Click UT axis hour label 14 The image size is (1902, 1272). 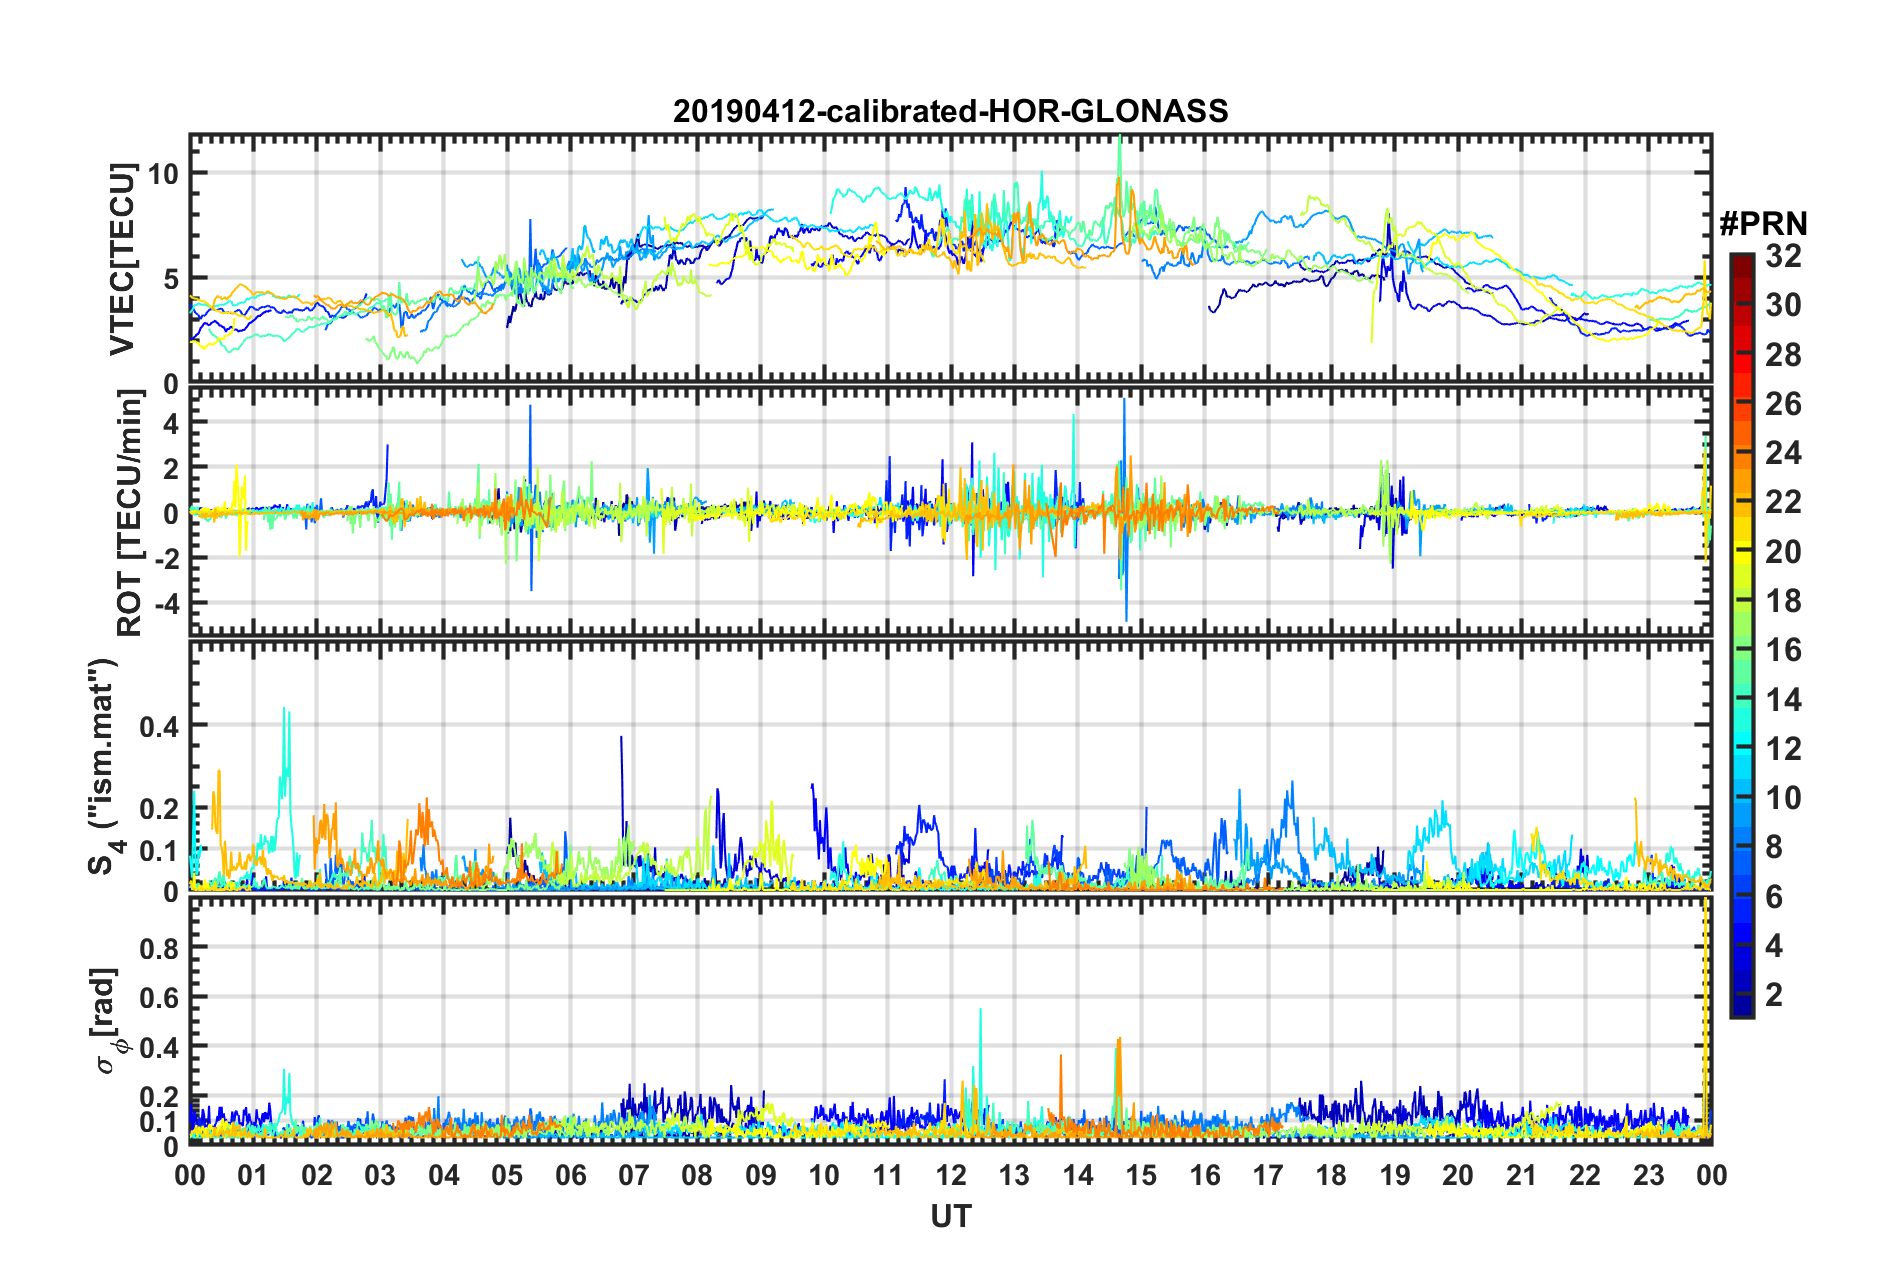[x=1078, y=1175]
